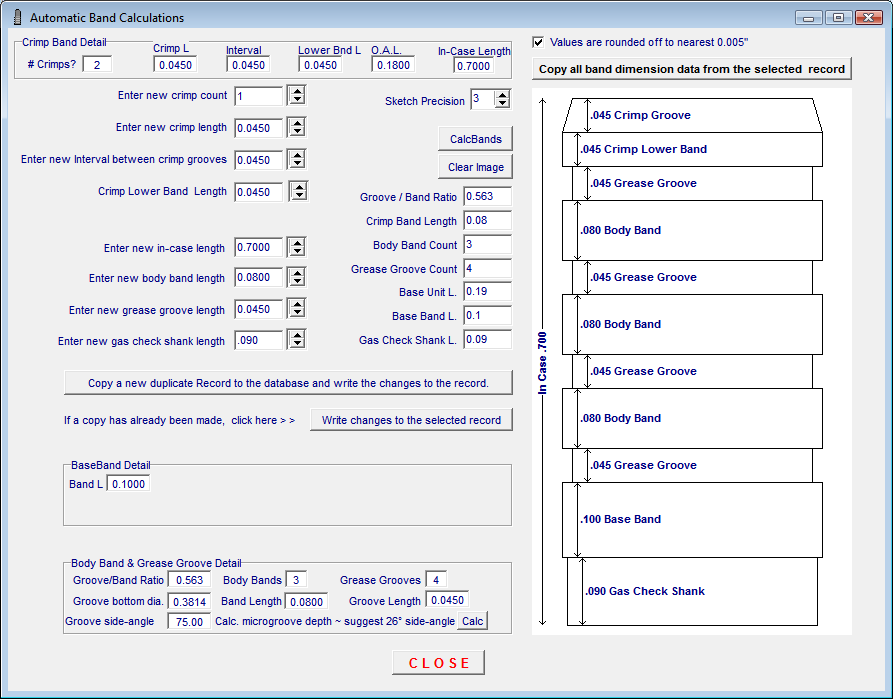Click the Enter new crimp count field

click(x=259, y=96)
